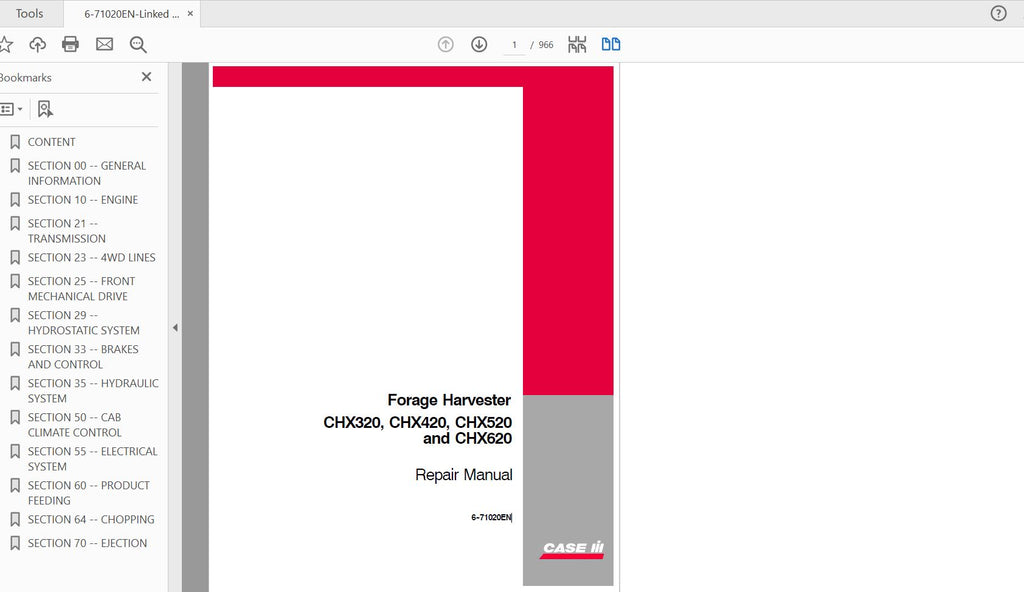Image resolution: width=1024 pixels, height=592 pixels.
Task: Open the CONTENT bookmark
Action: (x=52, y=142)
